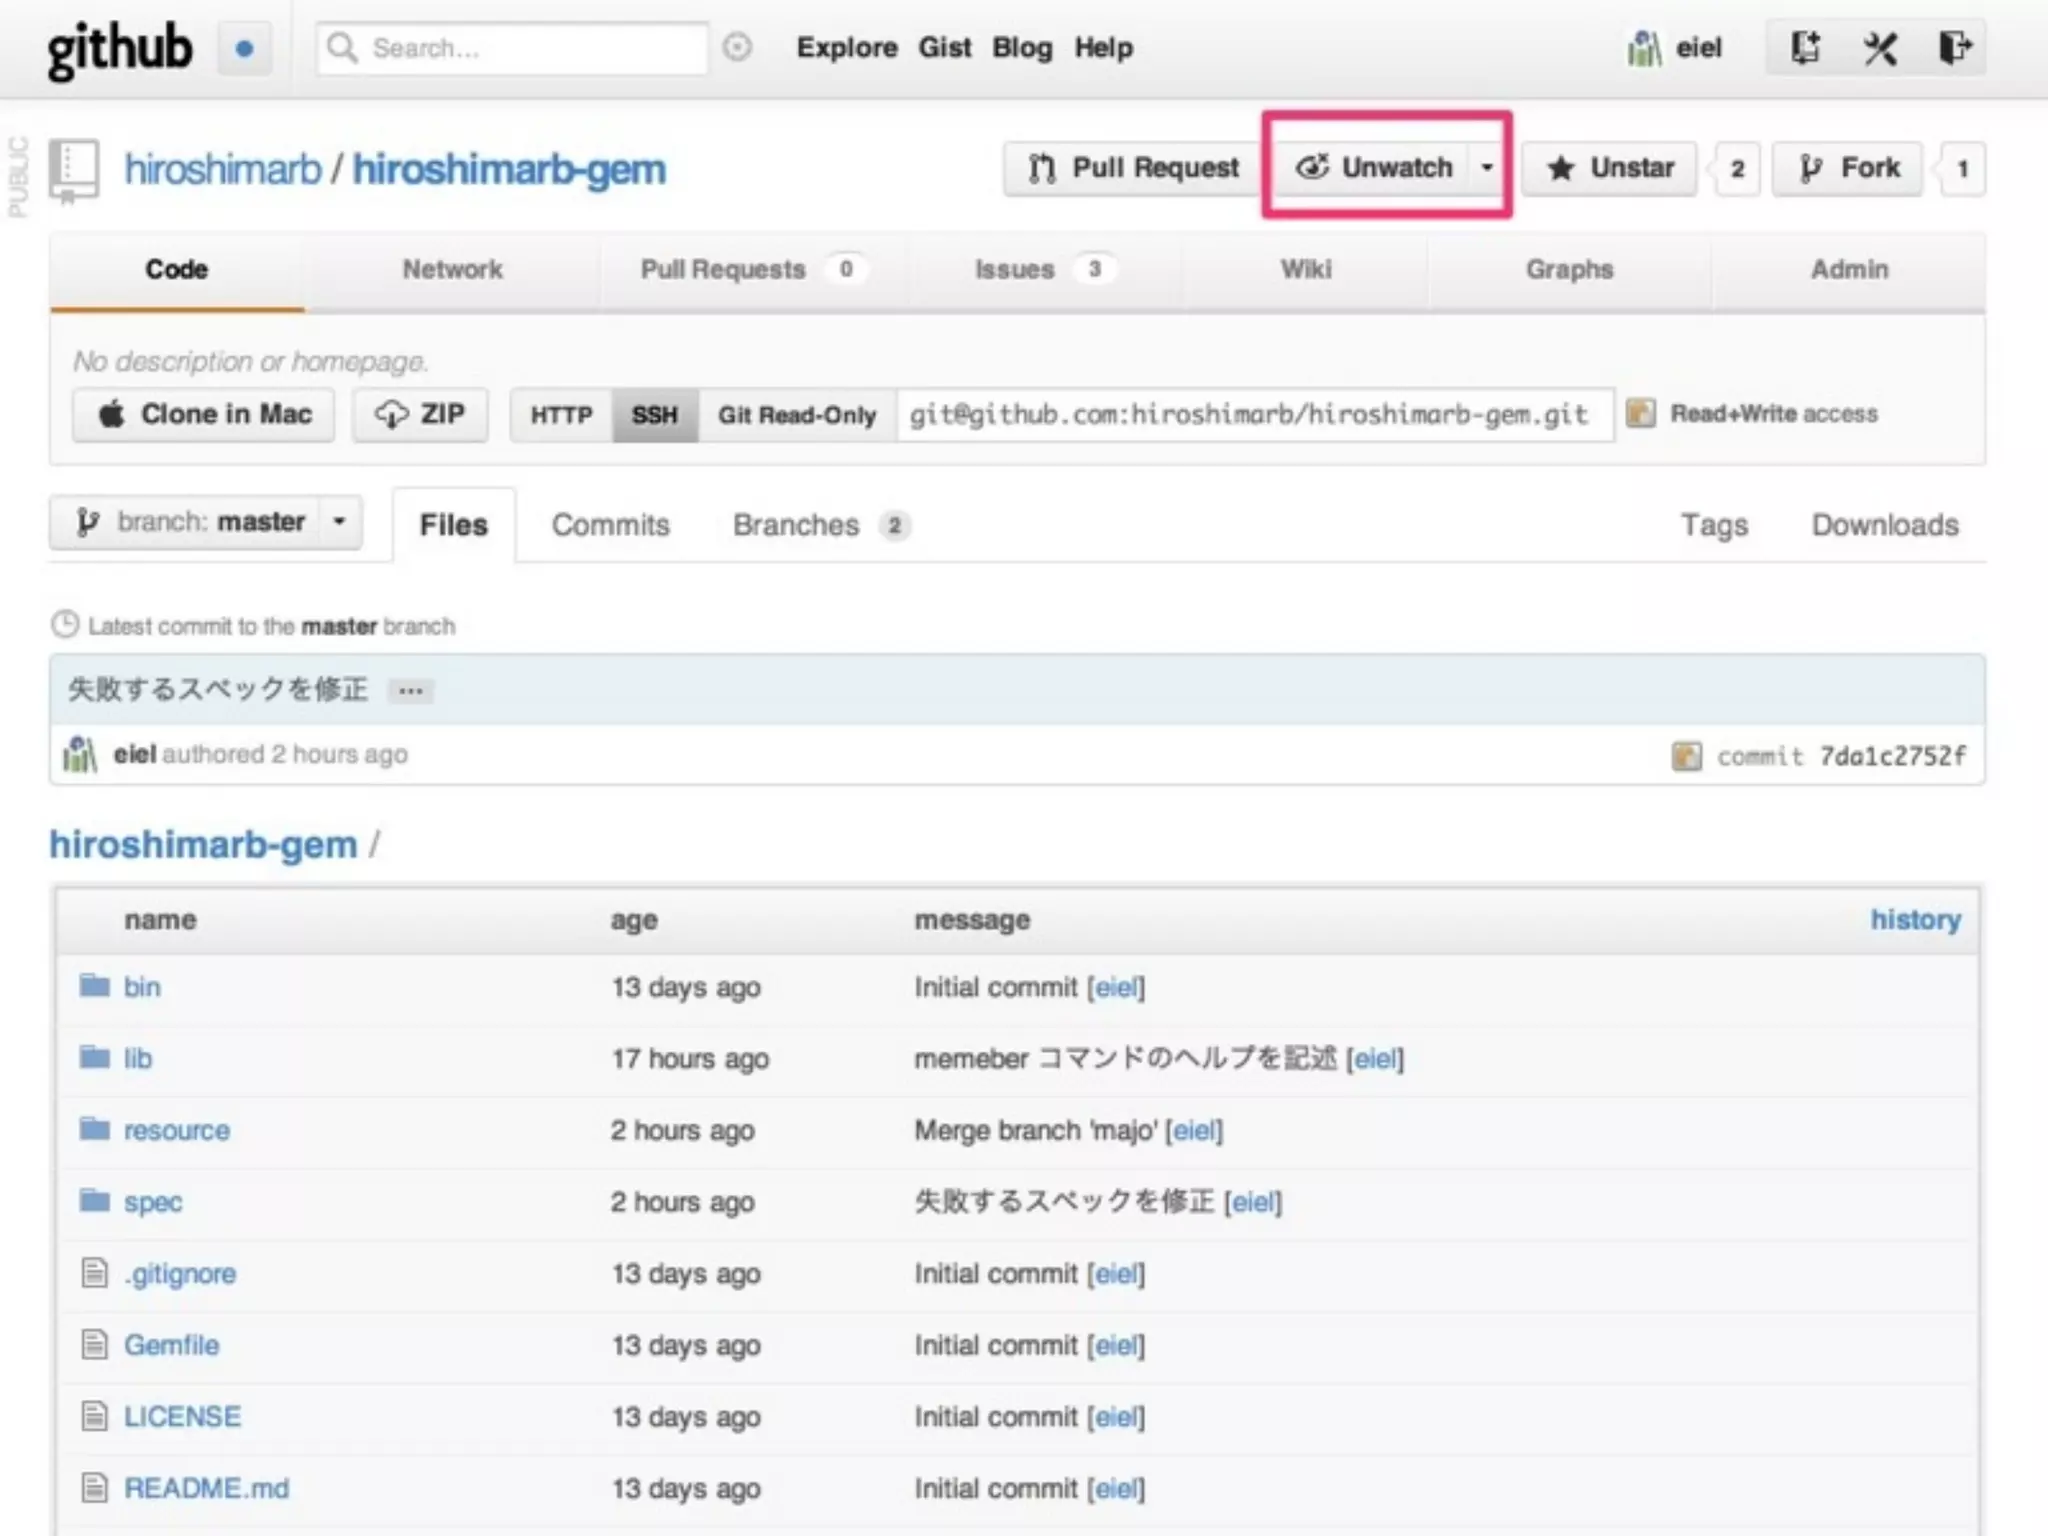The image size is (2048, 1536).
Task: Open account settings tools icon
Action: pos(1879,48)
